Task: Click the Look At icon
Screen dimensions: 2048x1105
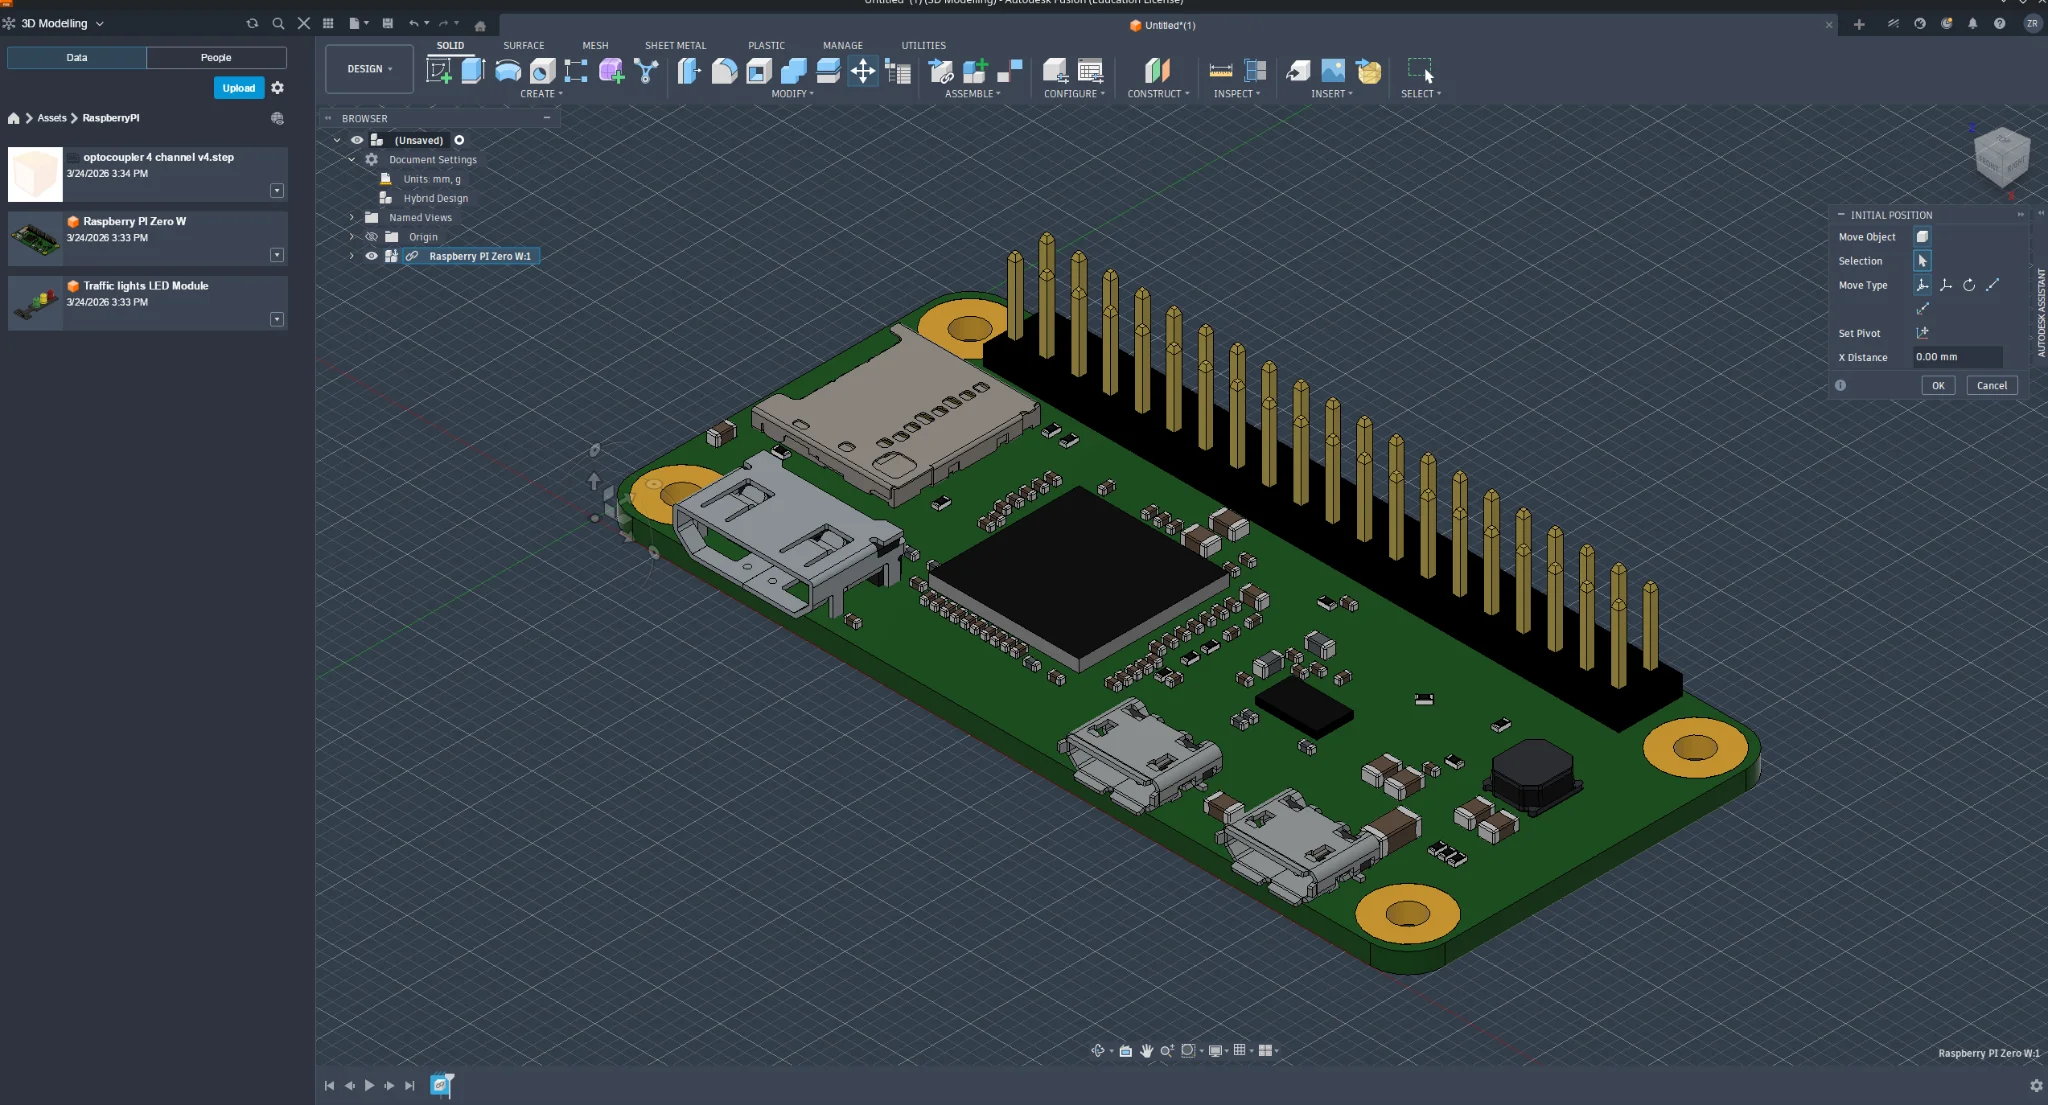Action: (x=1125, y=1050)
